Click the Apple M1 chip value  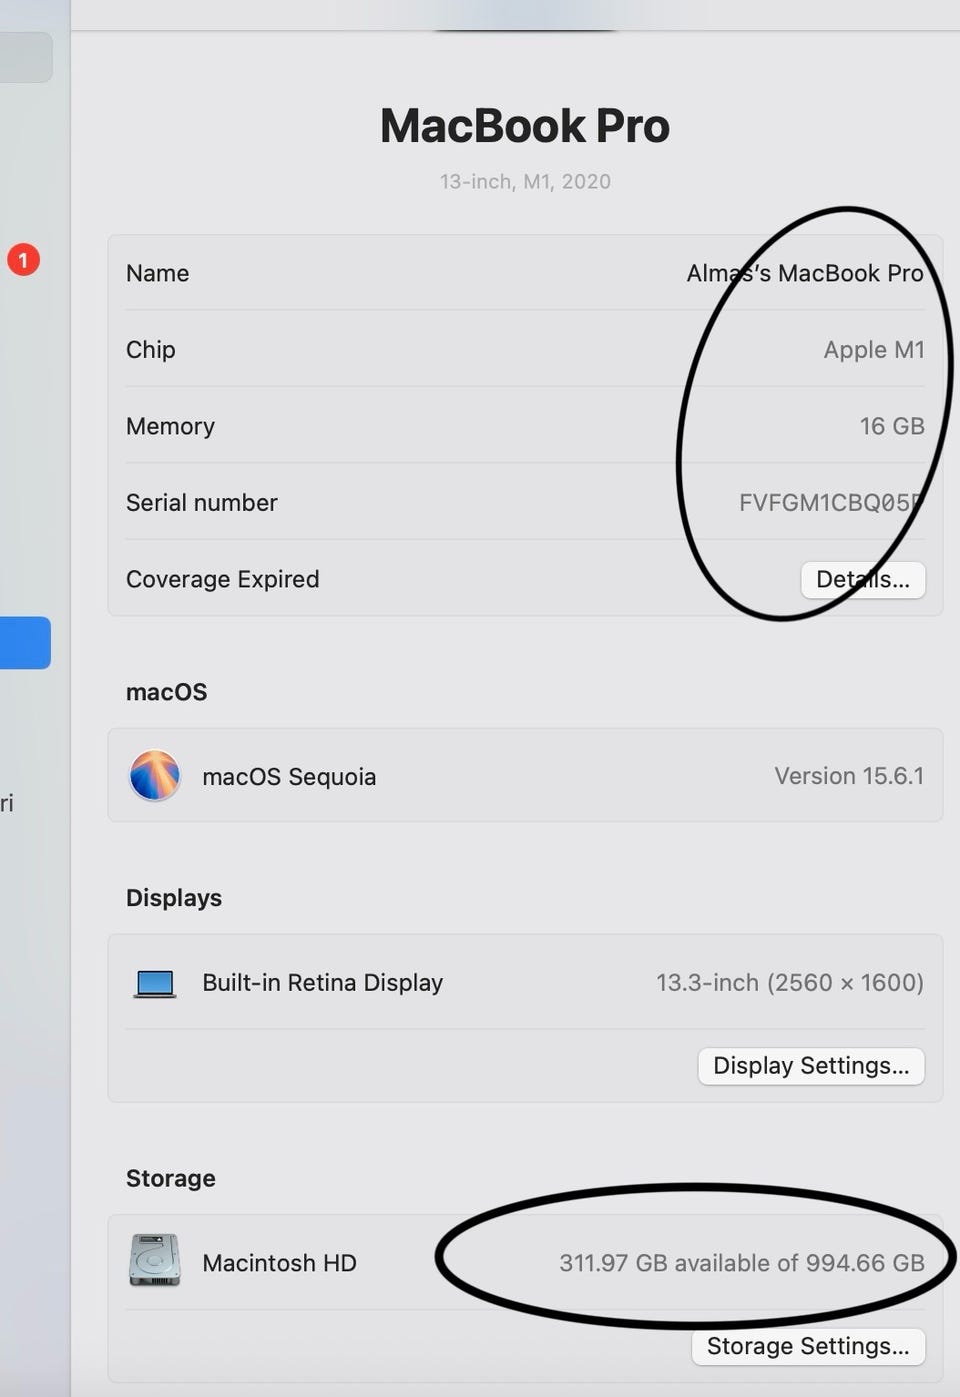pyautogui.click(x=874, y=350)
